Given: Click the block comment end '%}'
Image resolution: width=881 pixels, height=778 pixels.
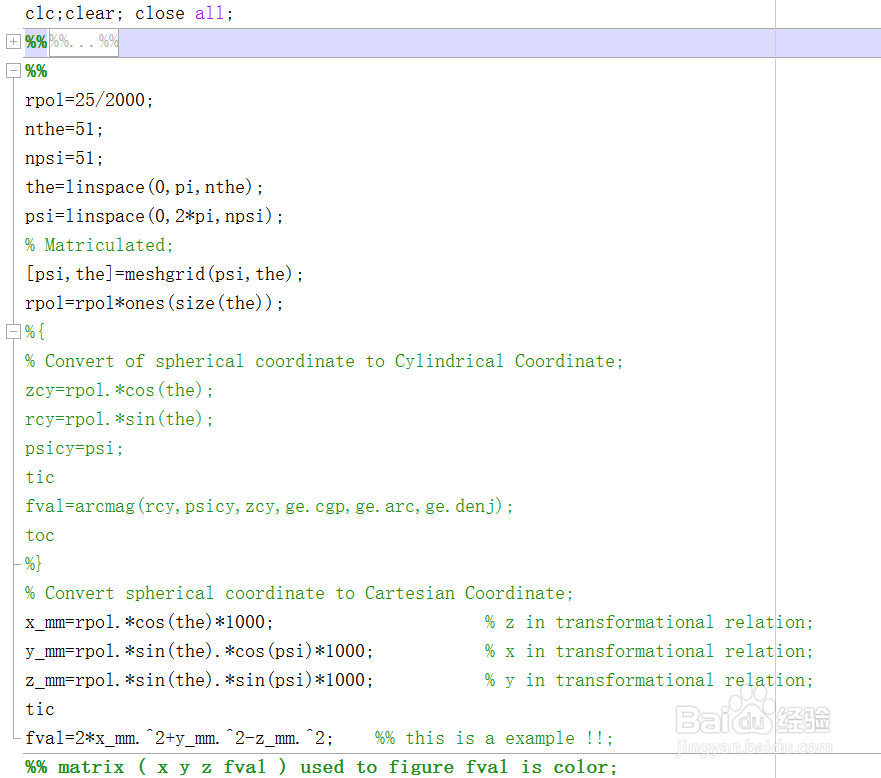Looking at the screenshot, I should pyautogui.click(x=33, y=563).
